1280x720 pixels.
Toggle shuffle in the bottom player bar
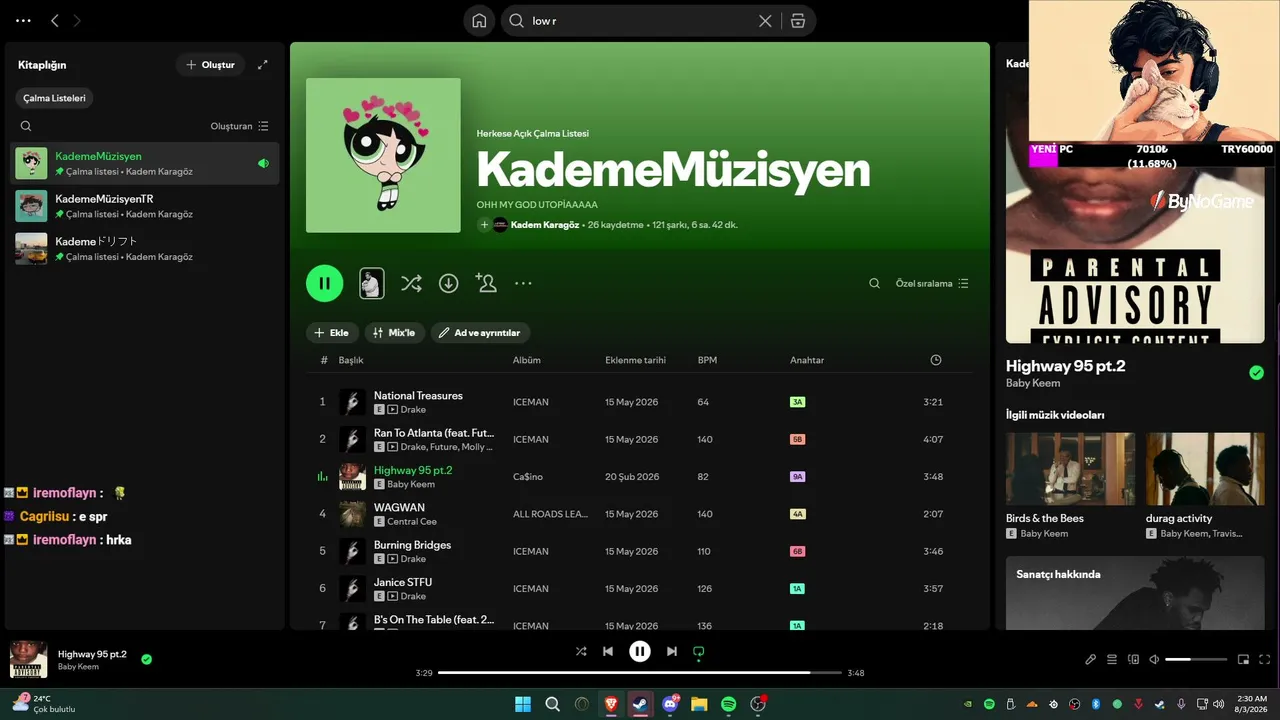point(581,652)
